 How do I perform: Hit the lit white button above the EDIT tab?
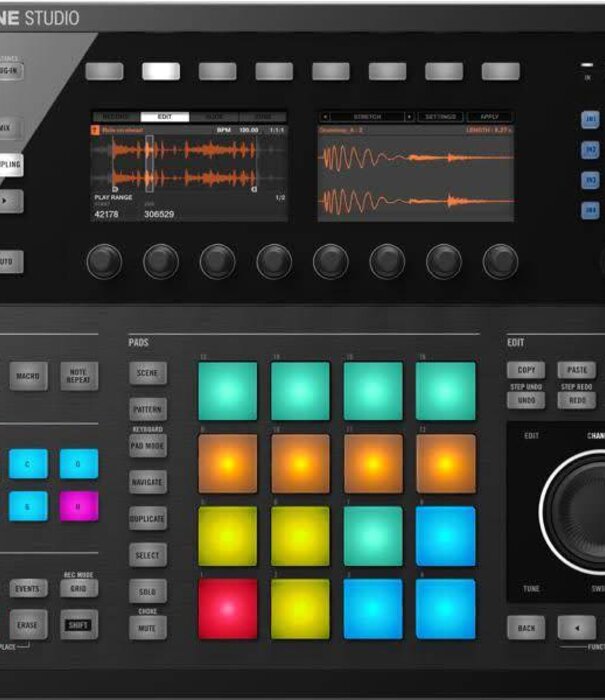(161, 72)
